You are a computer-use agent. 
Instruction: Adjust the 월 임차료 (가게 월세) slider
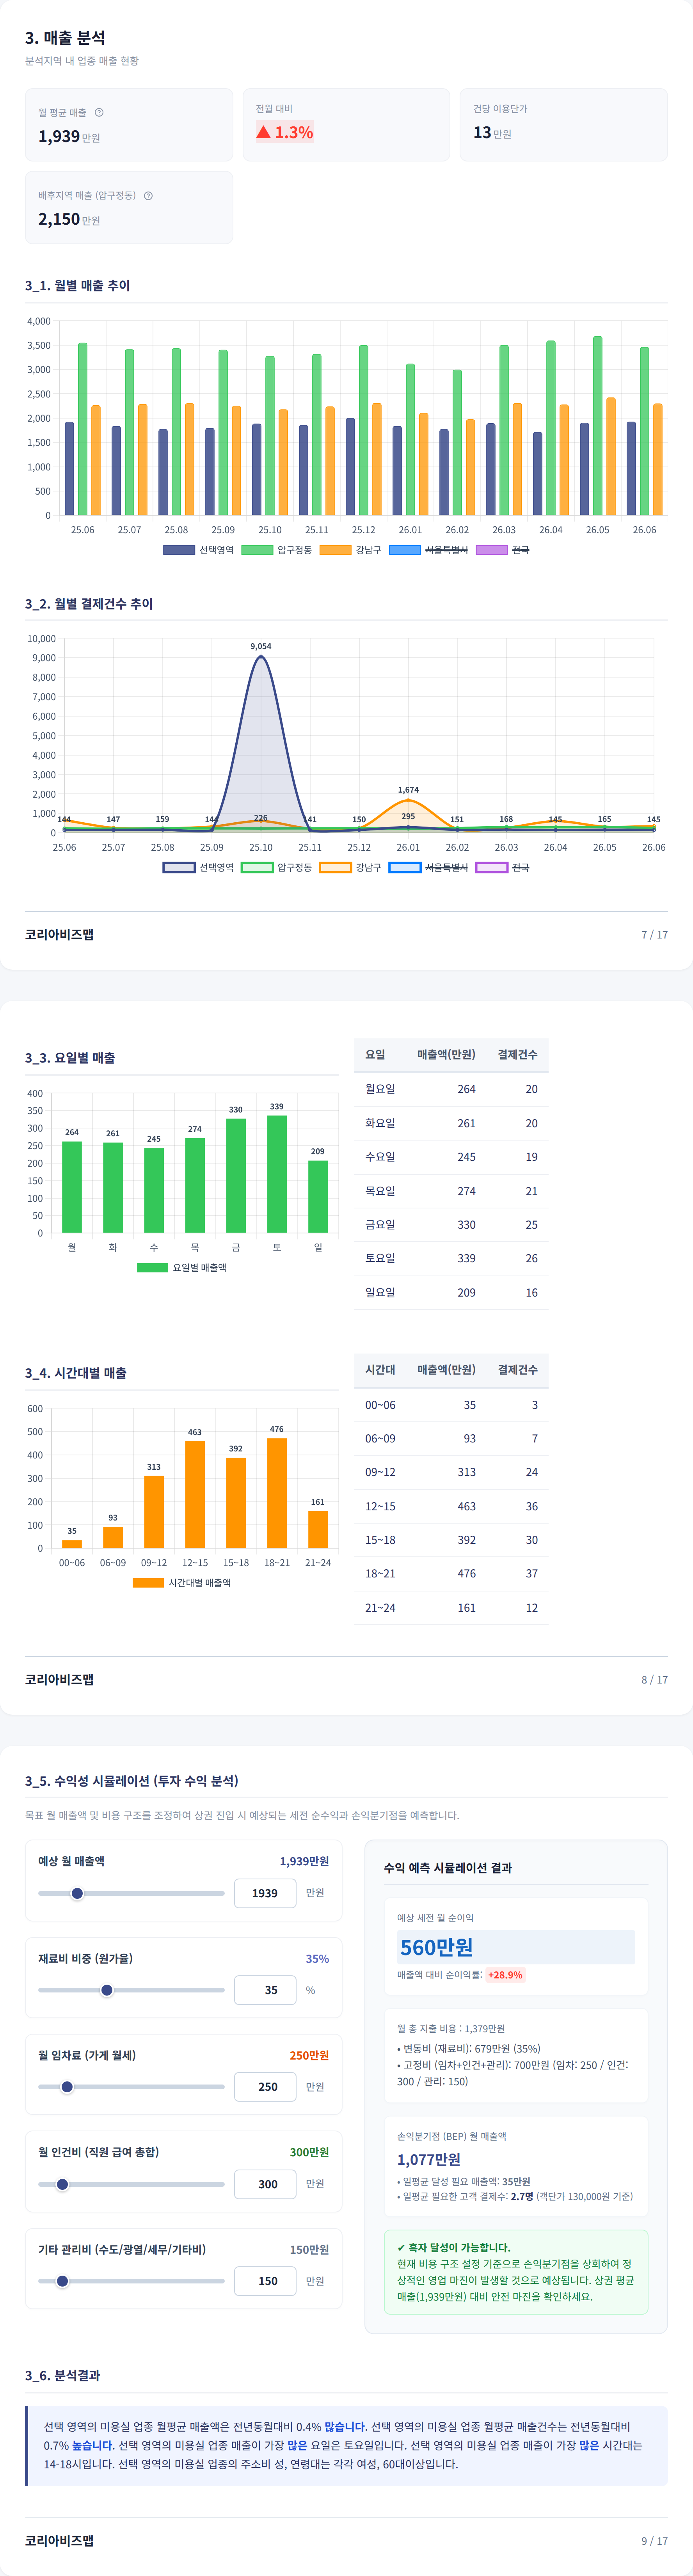(x=131, y=2087)
